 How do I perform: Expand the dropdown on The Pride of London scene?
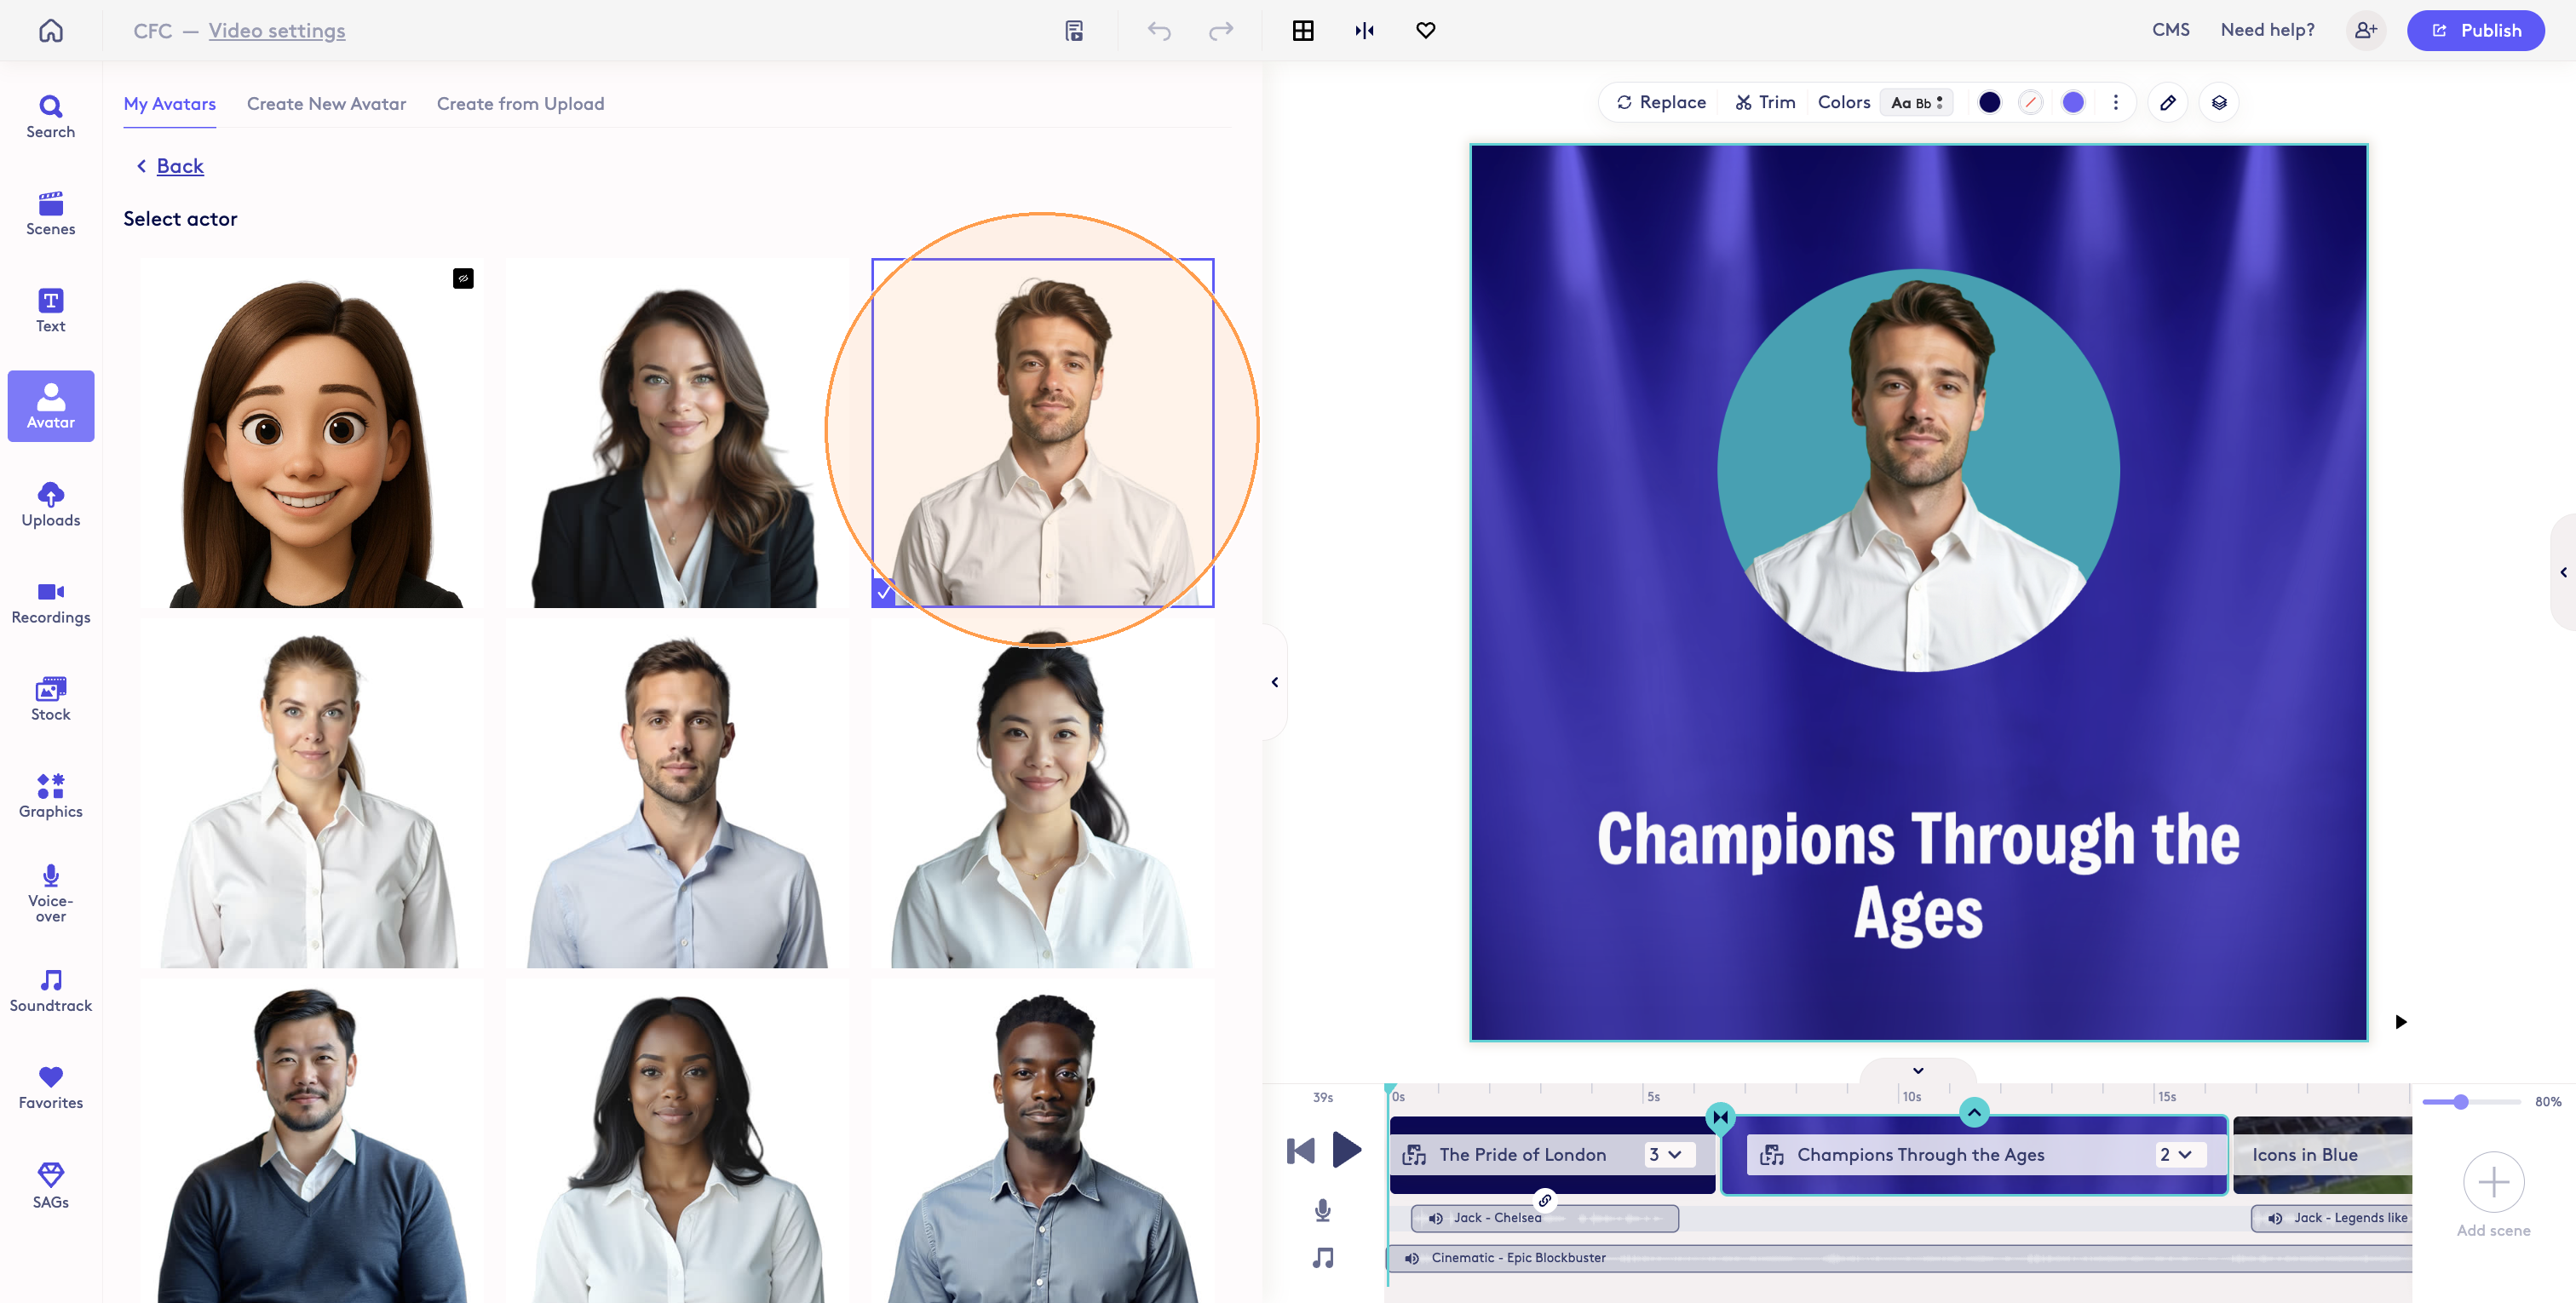(1666, 1154)
